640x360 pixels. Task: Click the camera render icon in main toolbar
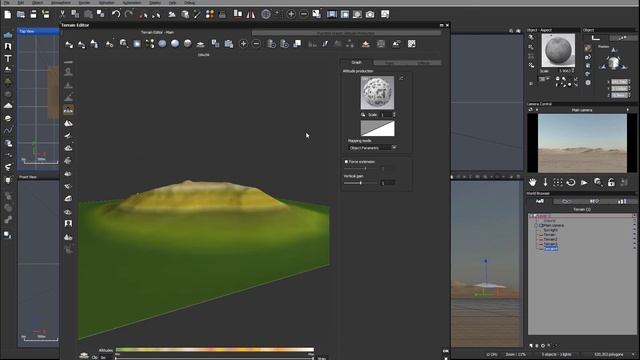pos(370,14)
